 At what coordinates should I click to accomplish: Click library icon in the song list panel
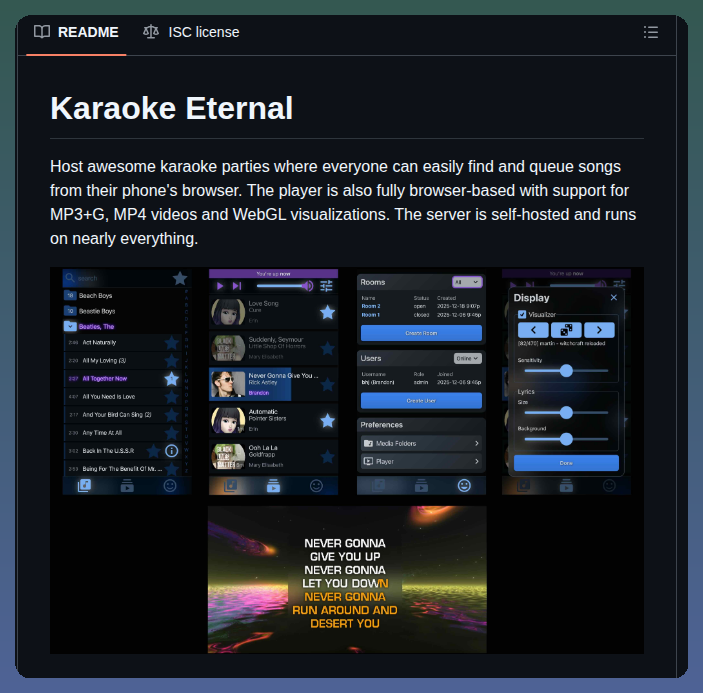tap(84, 485)
